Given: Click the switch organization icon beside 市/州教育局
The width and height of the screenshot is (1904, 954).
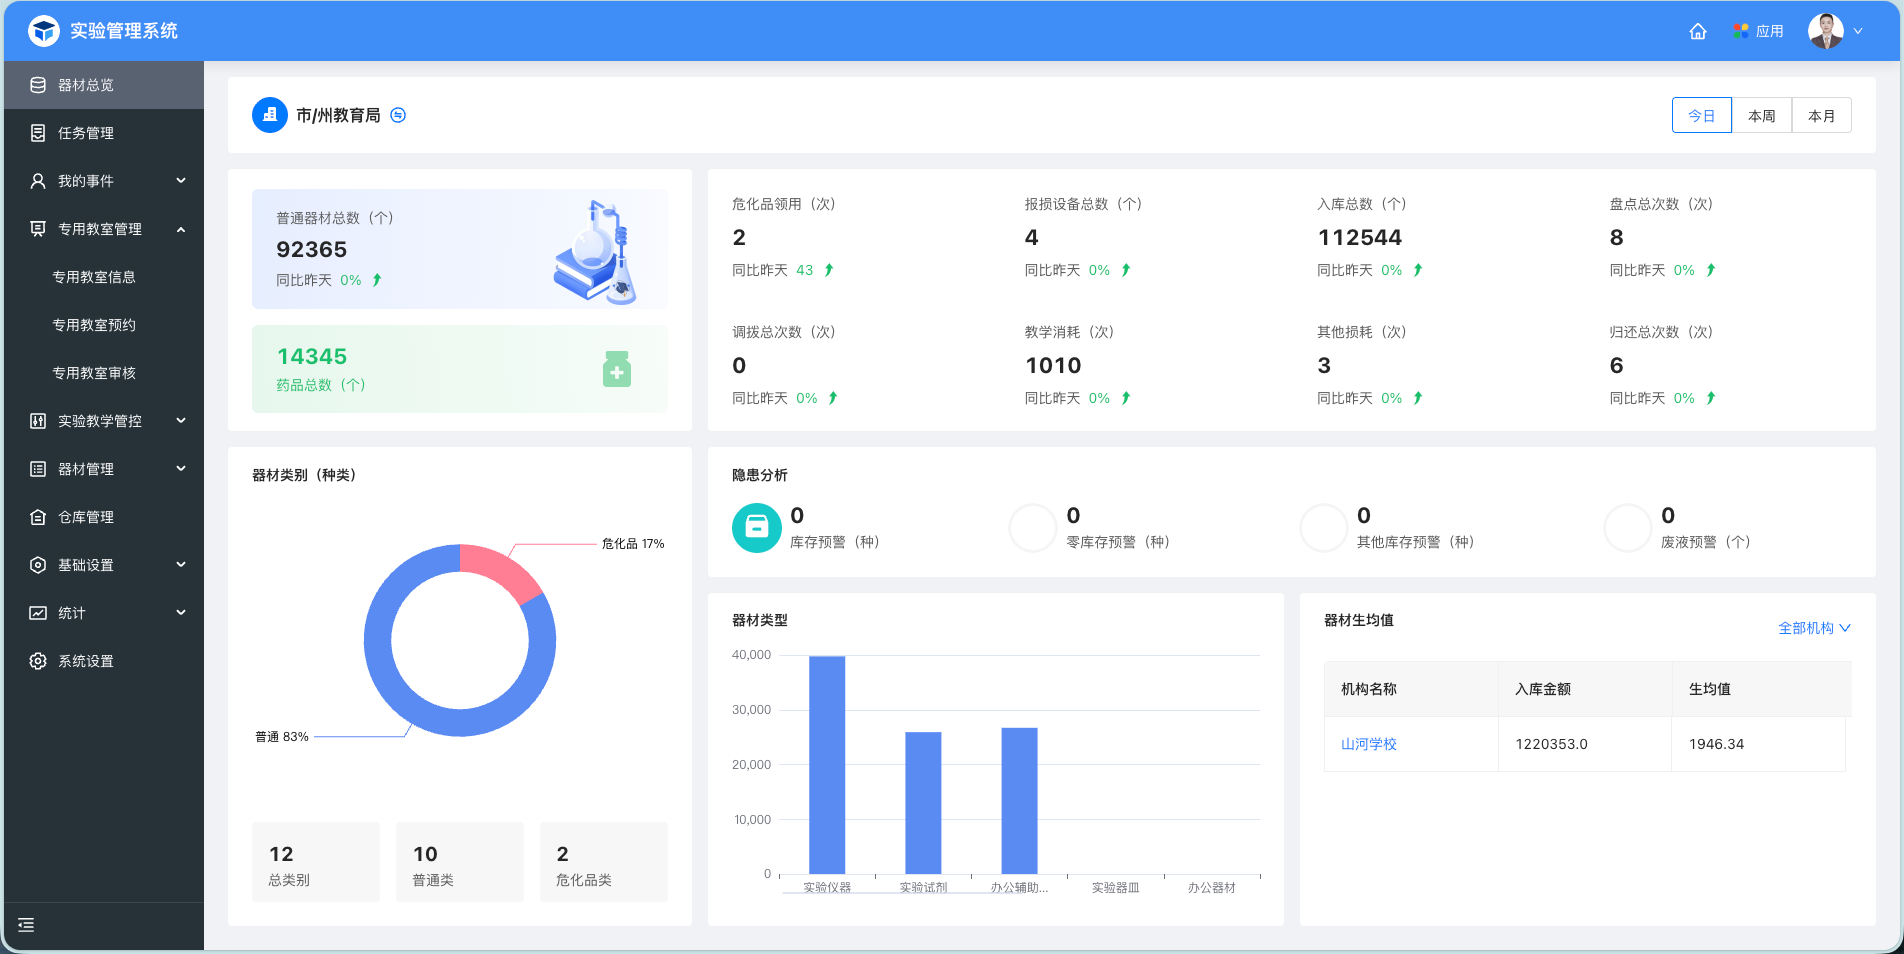Looking at the screenshot, I should click(x=398, y=115).
